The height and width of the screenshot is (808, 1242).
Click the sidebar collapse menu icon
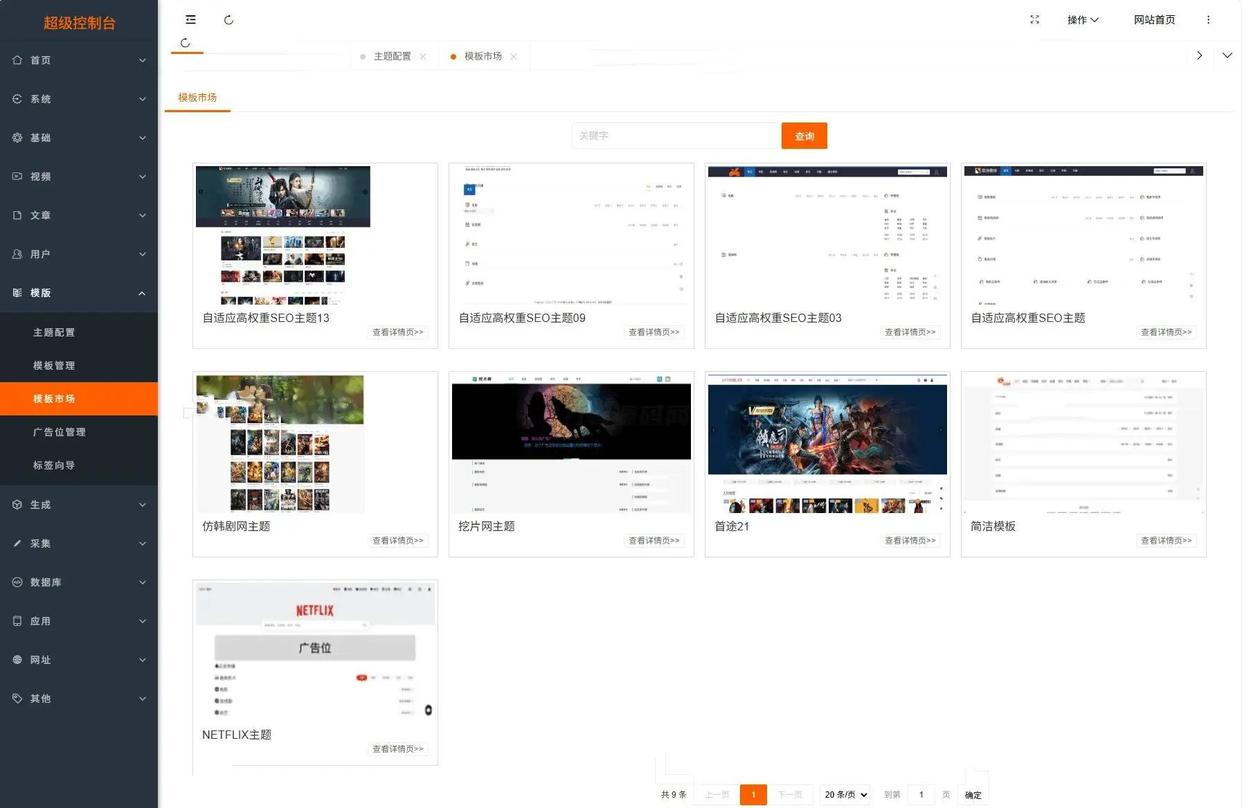[190, 20]
